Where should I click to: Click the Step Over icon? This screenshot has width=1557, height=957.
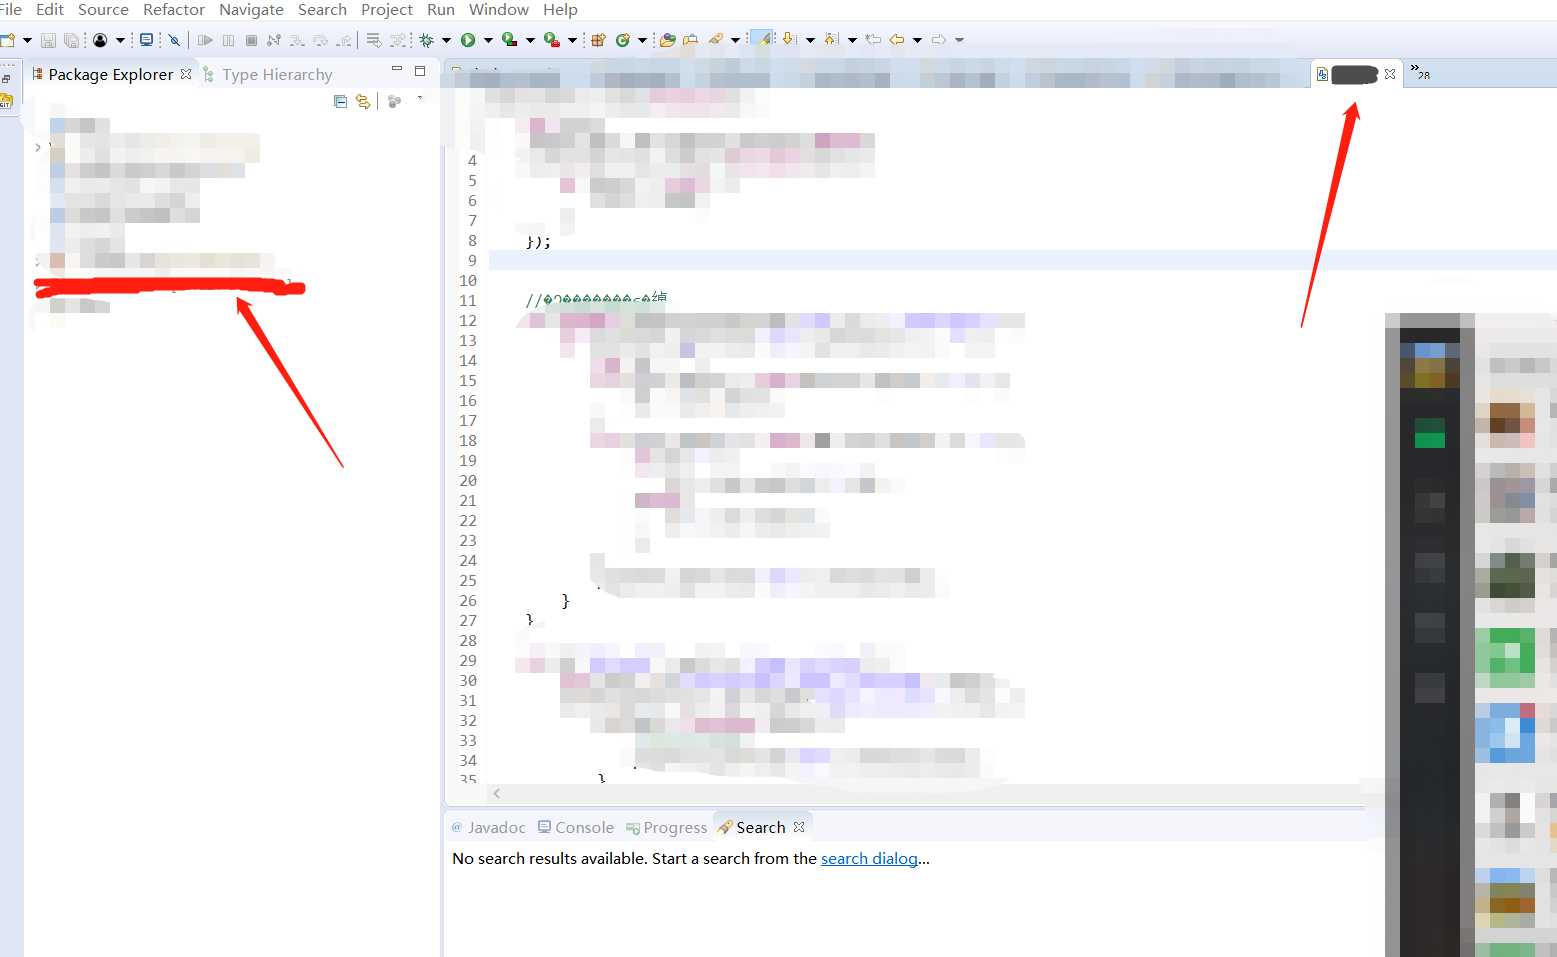(320, 40)
